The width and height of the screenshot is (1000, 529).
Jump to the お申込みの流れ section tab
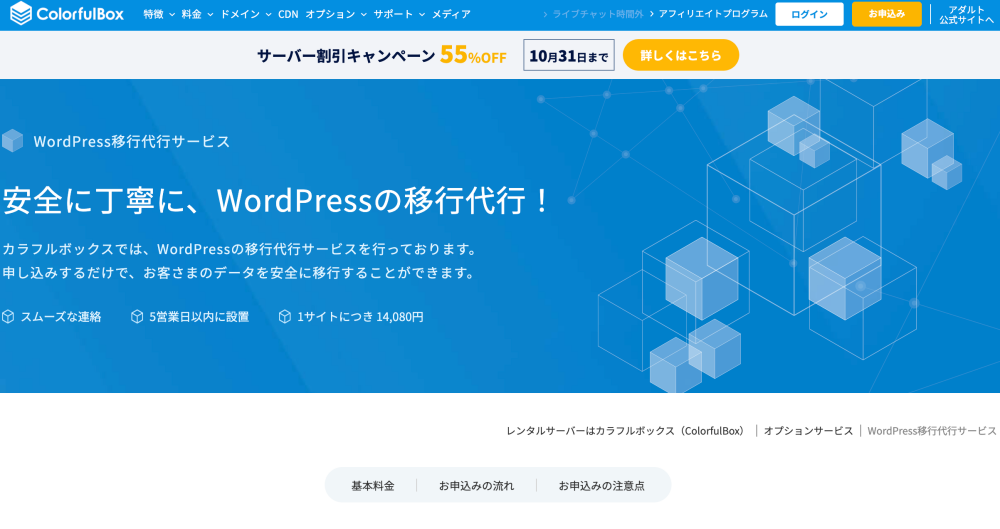click(x=476, y=486)
